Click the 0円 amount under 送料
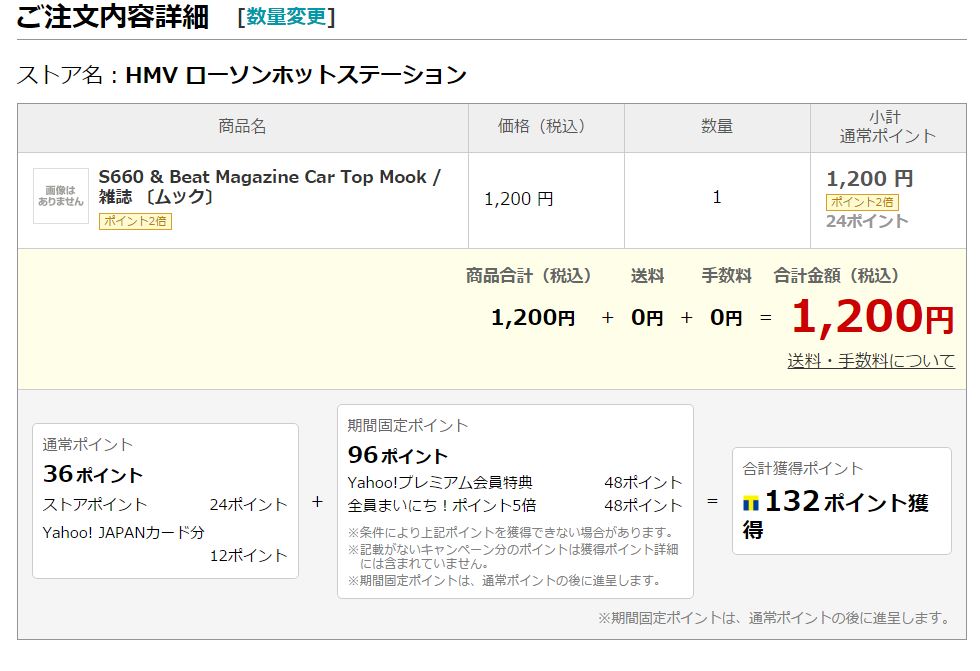Viewport: 980px width, 671px height. [x=647, y=318]
